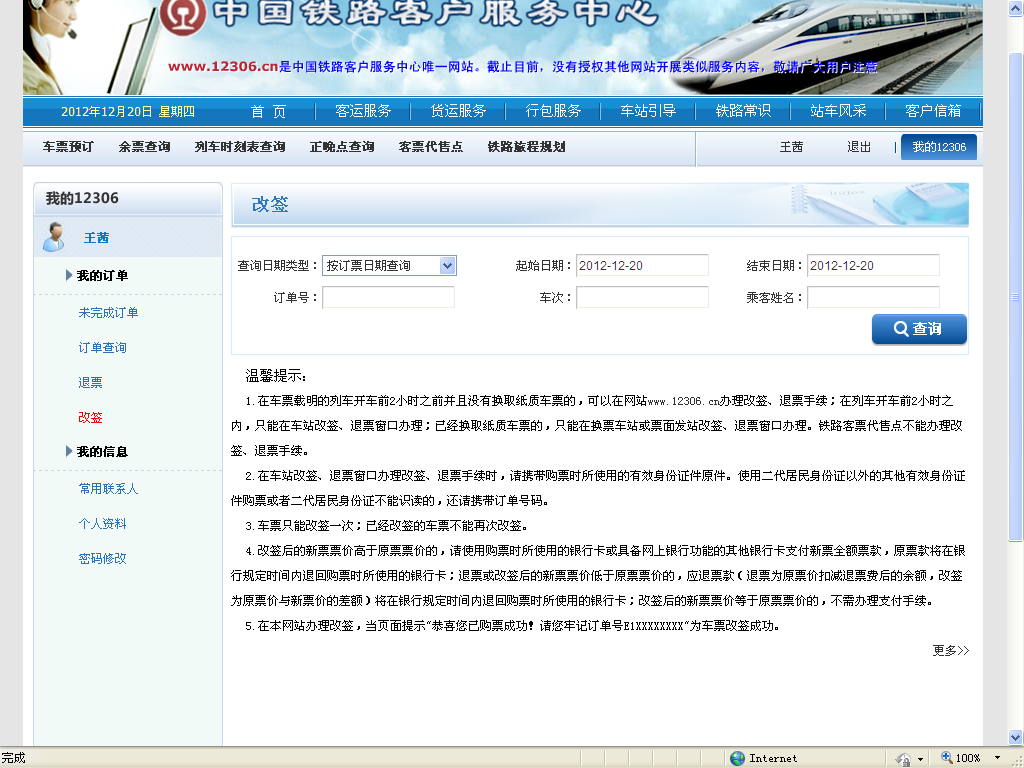Click the 完成 status bar text
Viewport: 1024px width, 768px height.
13,758
